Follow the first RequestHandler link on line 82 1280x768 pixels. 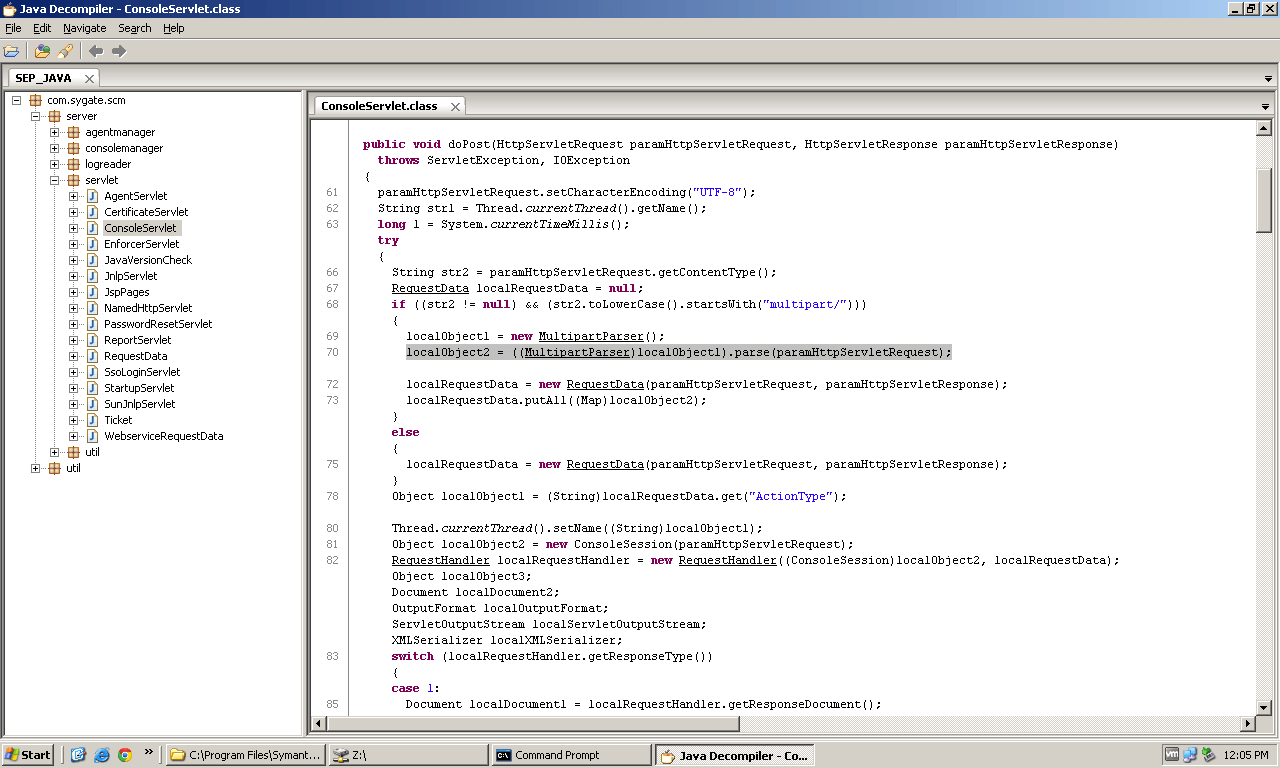point(441,560)
